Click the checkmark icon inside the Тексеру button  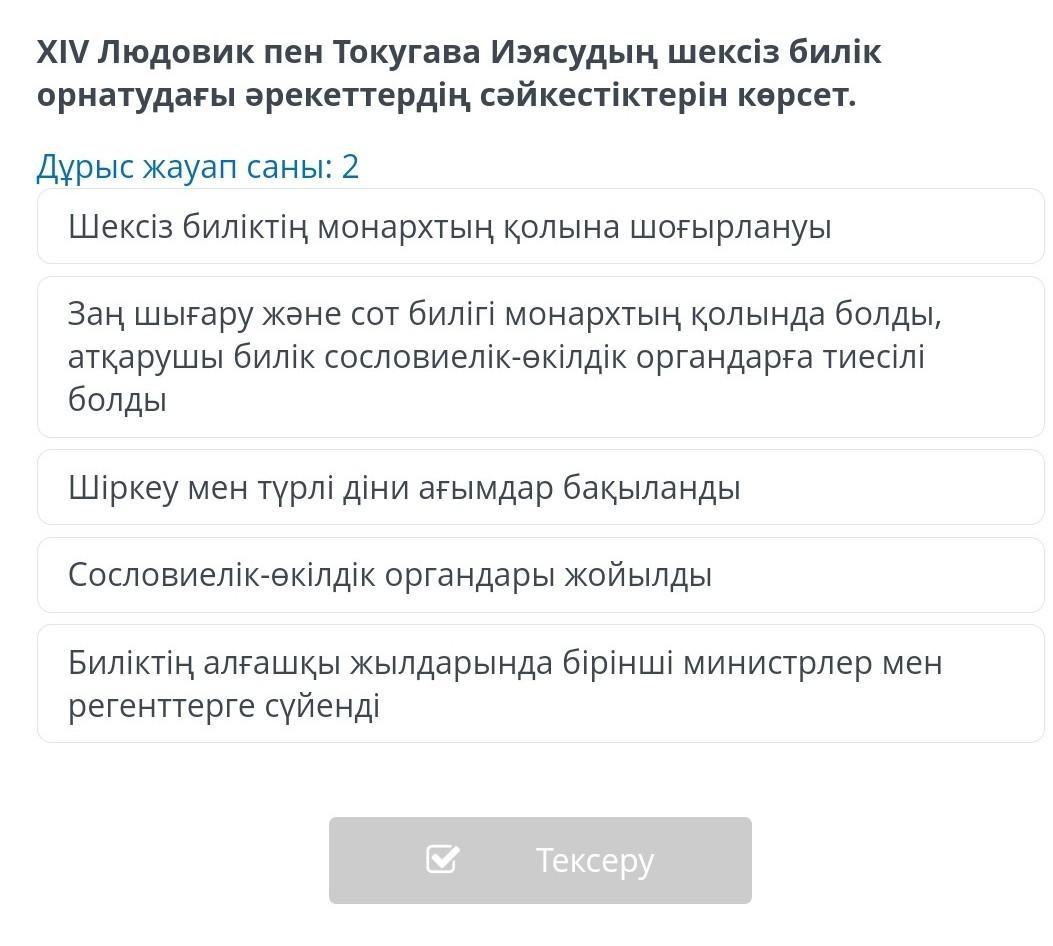pos(443,859)
